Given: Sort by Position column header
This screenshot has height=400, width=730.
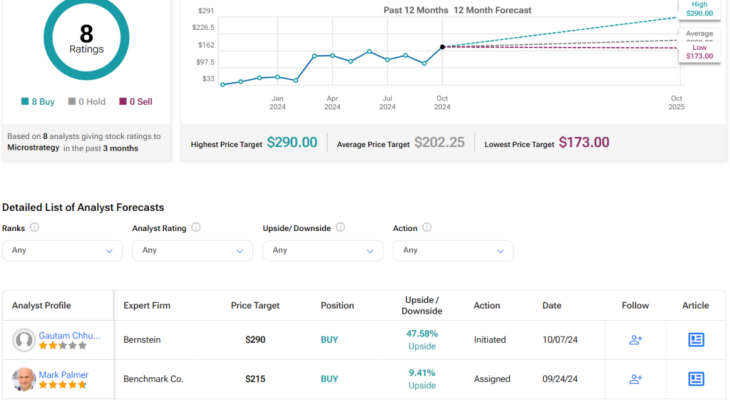Looking at the screenshot, I should [x=337, y=305].
